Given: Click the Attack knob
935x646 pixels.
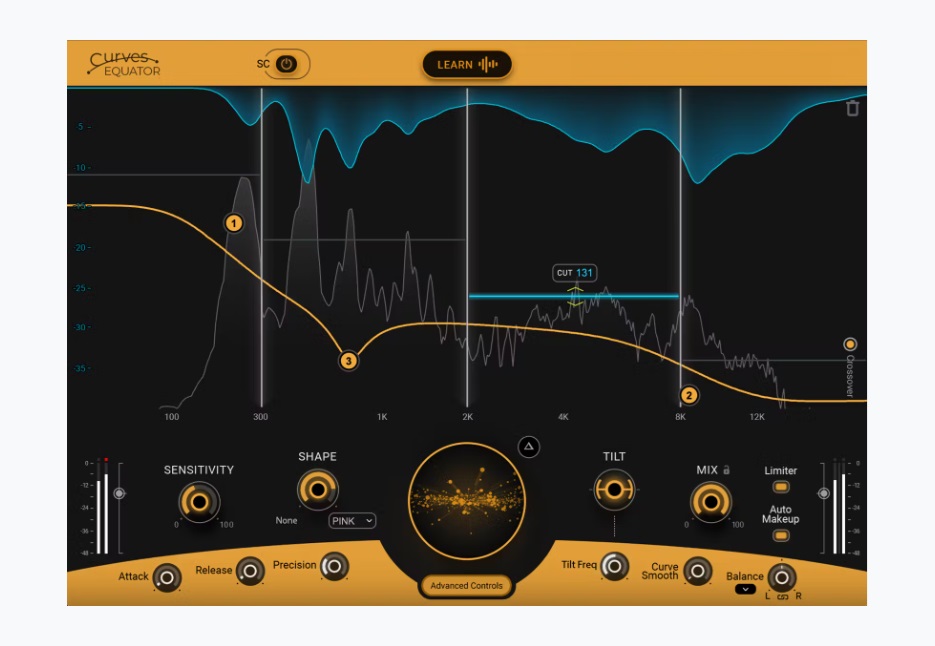Looking at the screenshot, I should coord(167,577).
